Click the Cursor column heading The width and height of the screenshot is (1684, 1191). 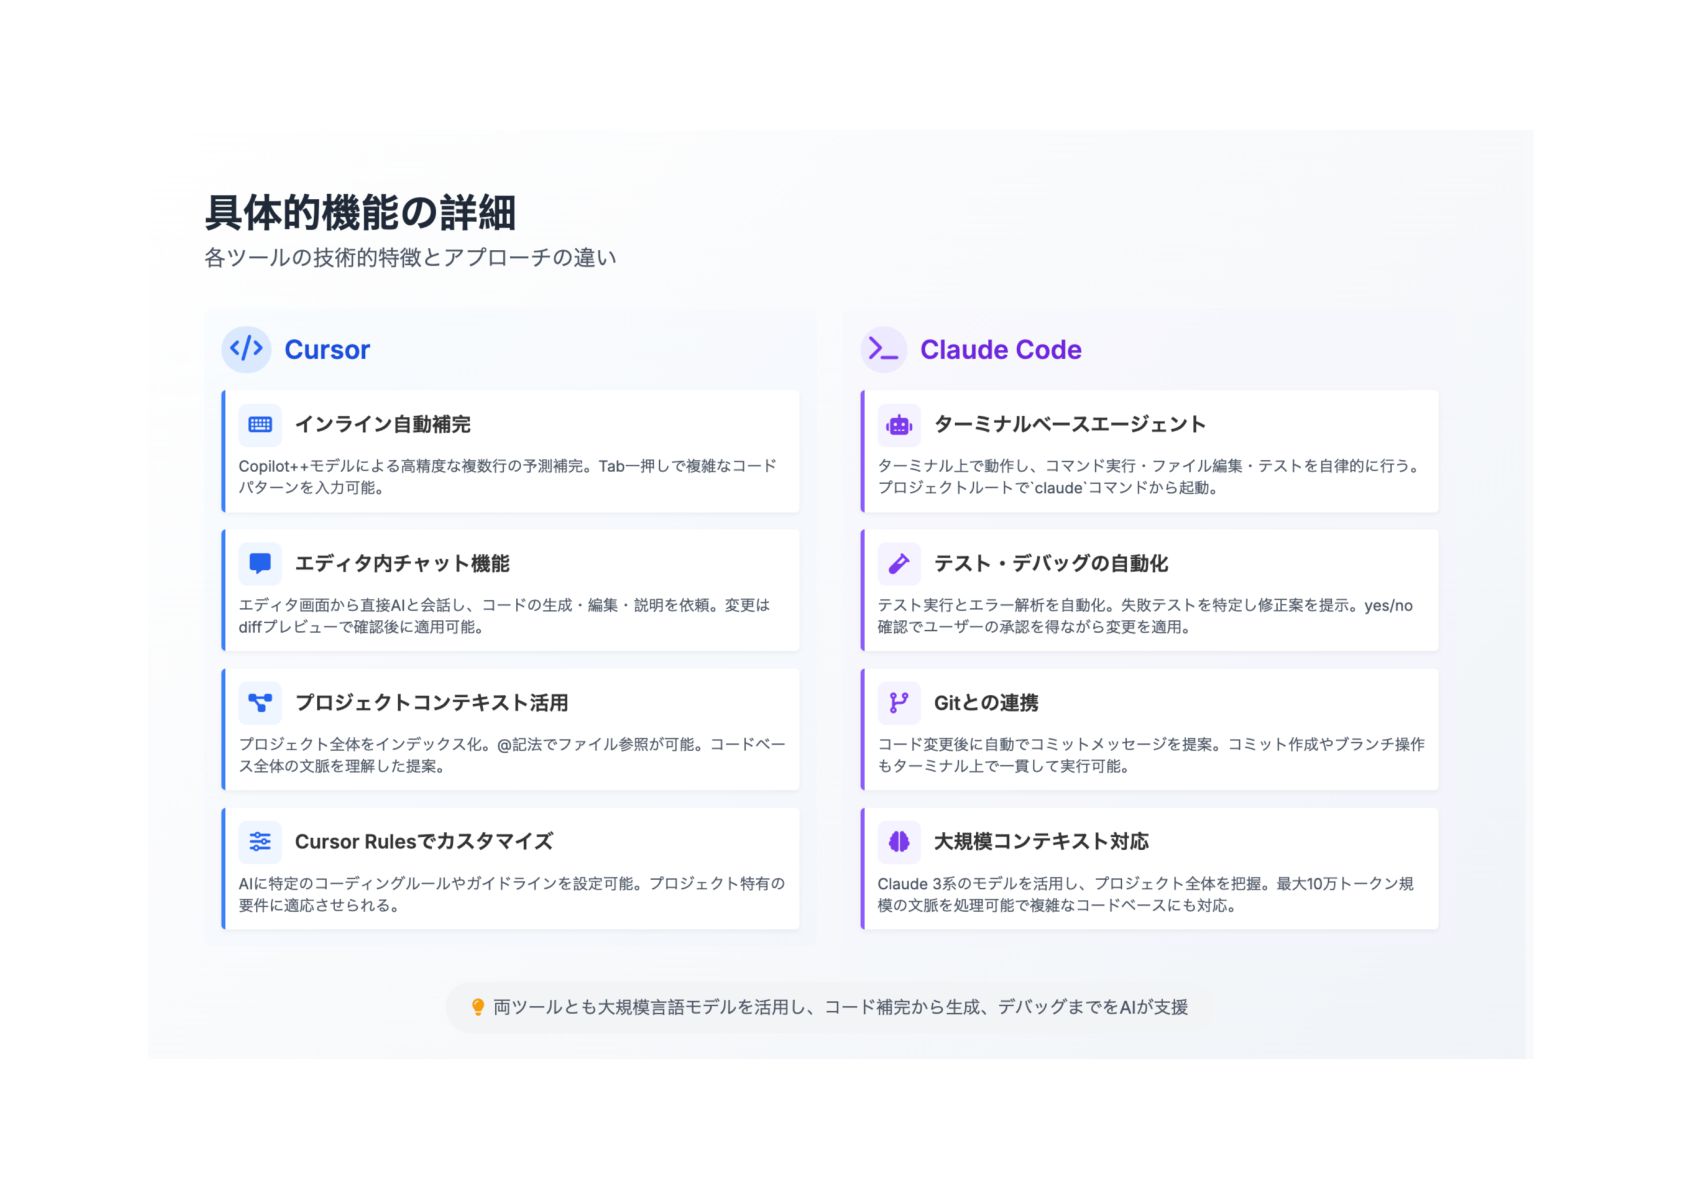327,349
